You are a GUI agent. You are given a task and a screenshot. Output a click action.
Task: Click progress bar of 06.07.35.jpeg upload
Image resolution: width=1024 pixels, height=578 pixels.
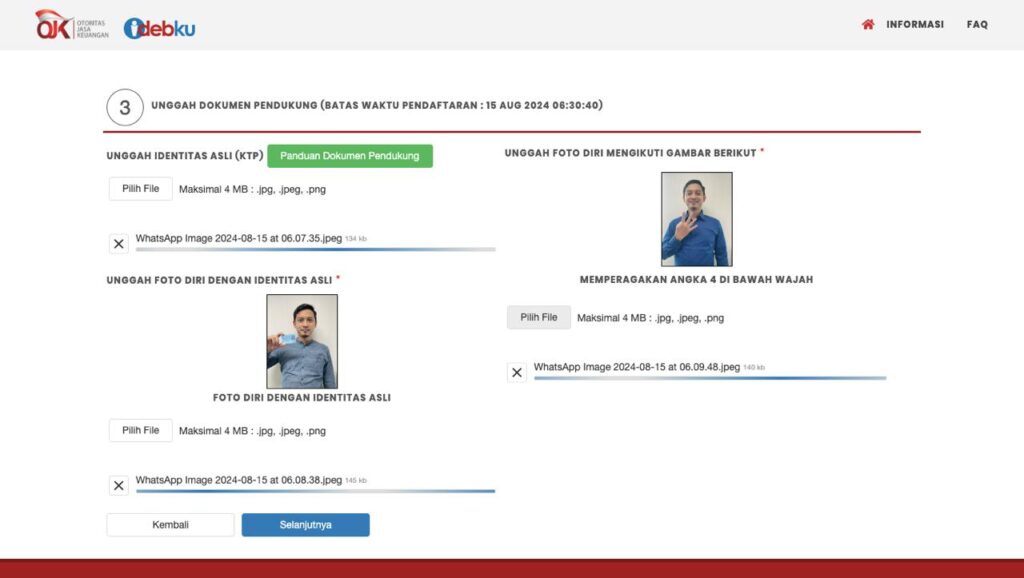click(x=315, y=249)
